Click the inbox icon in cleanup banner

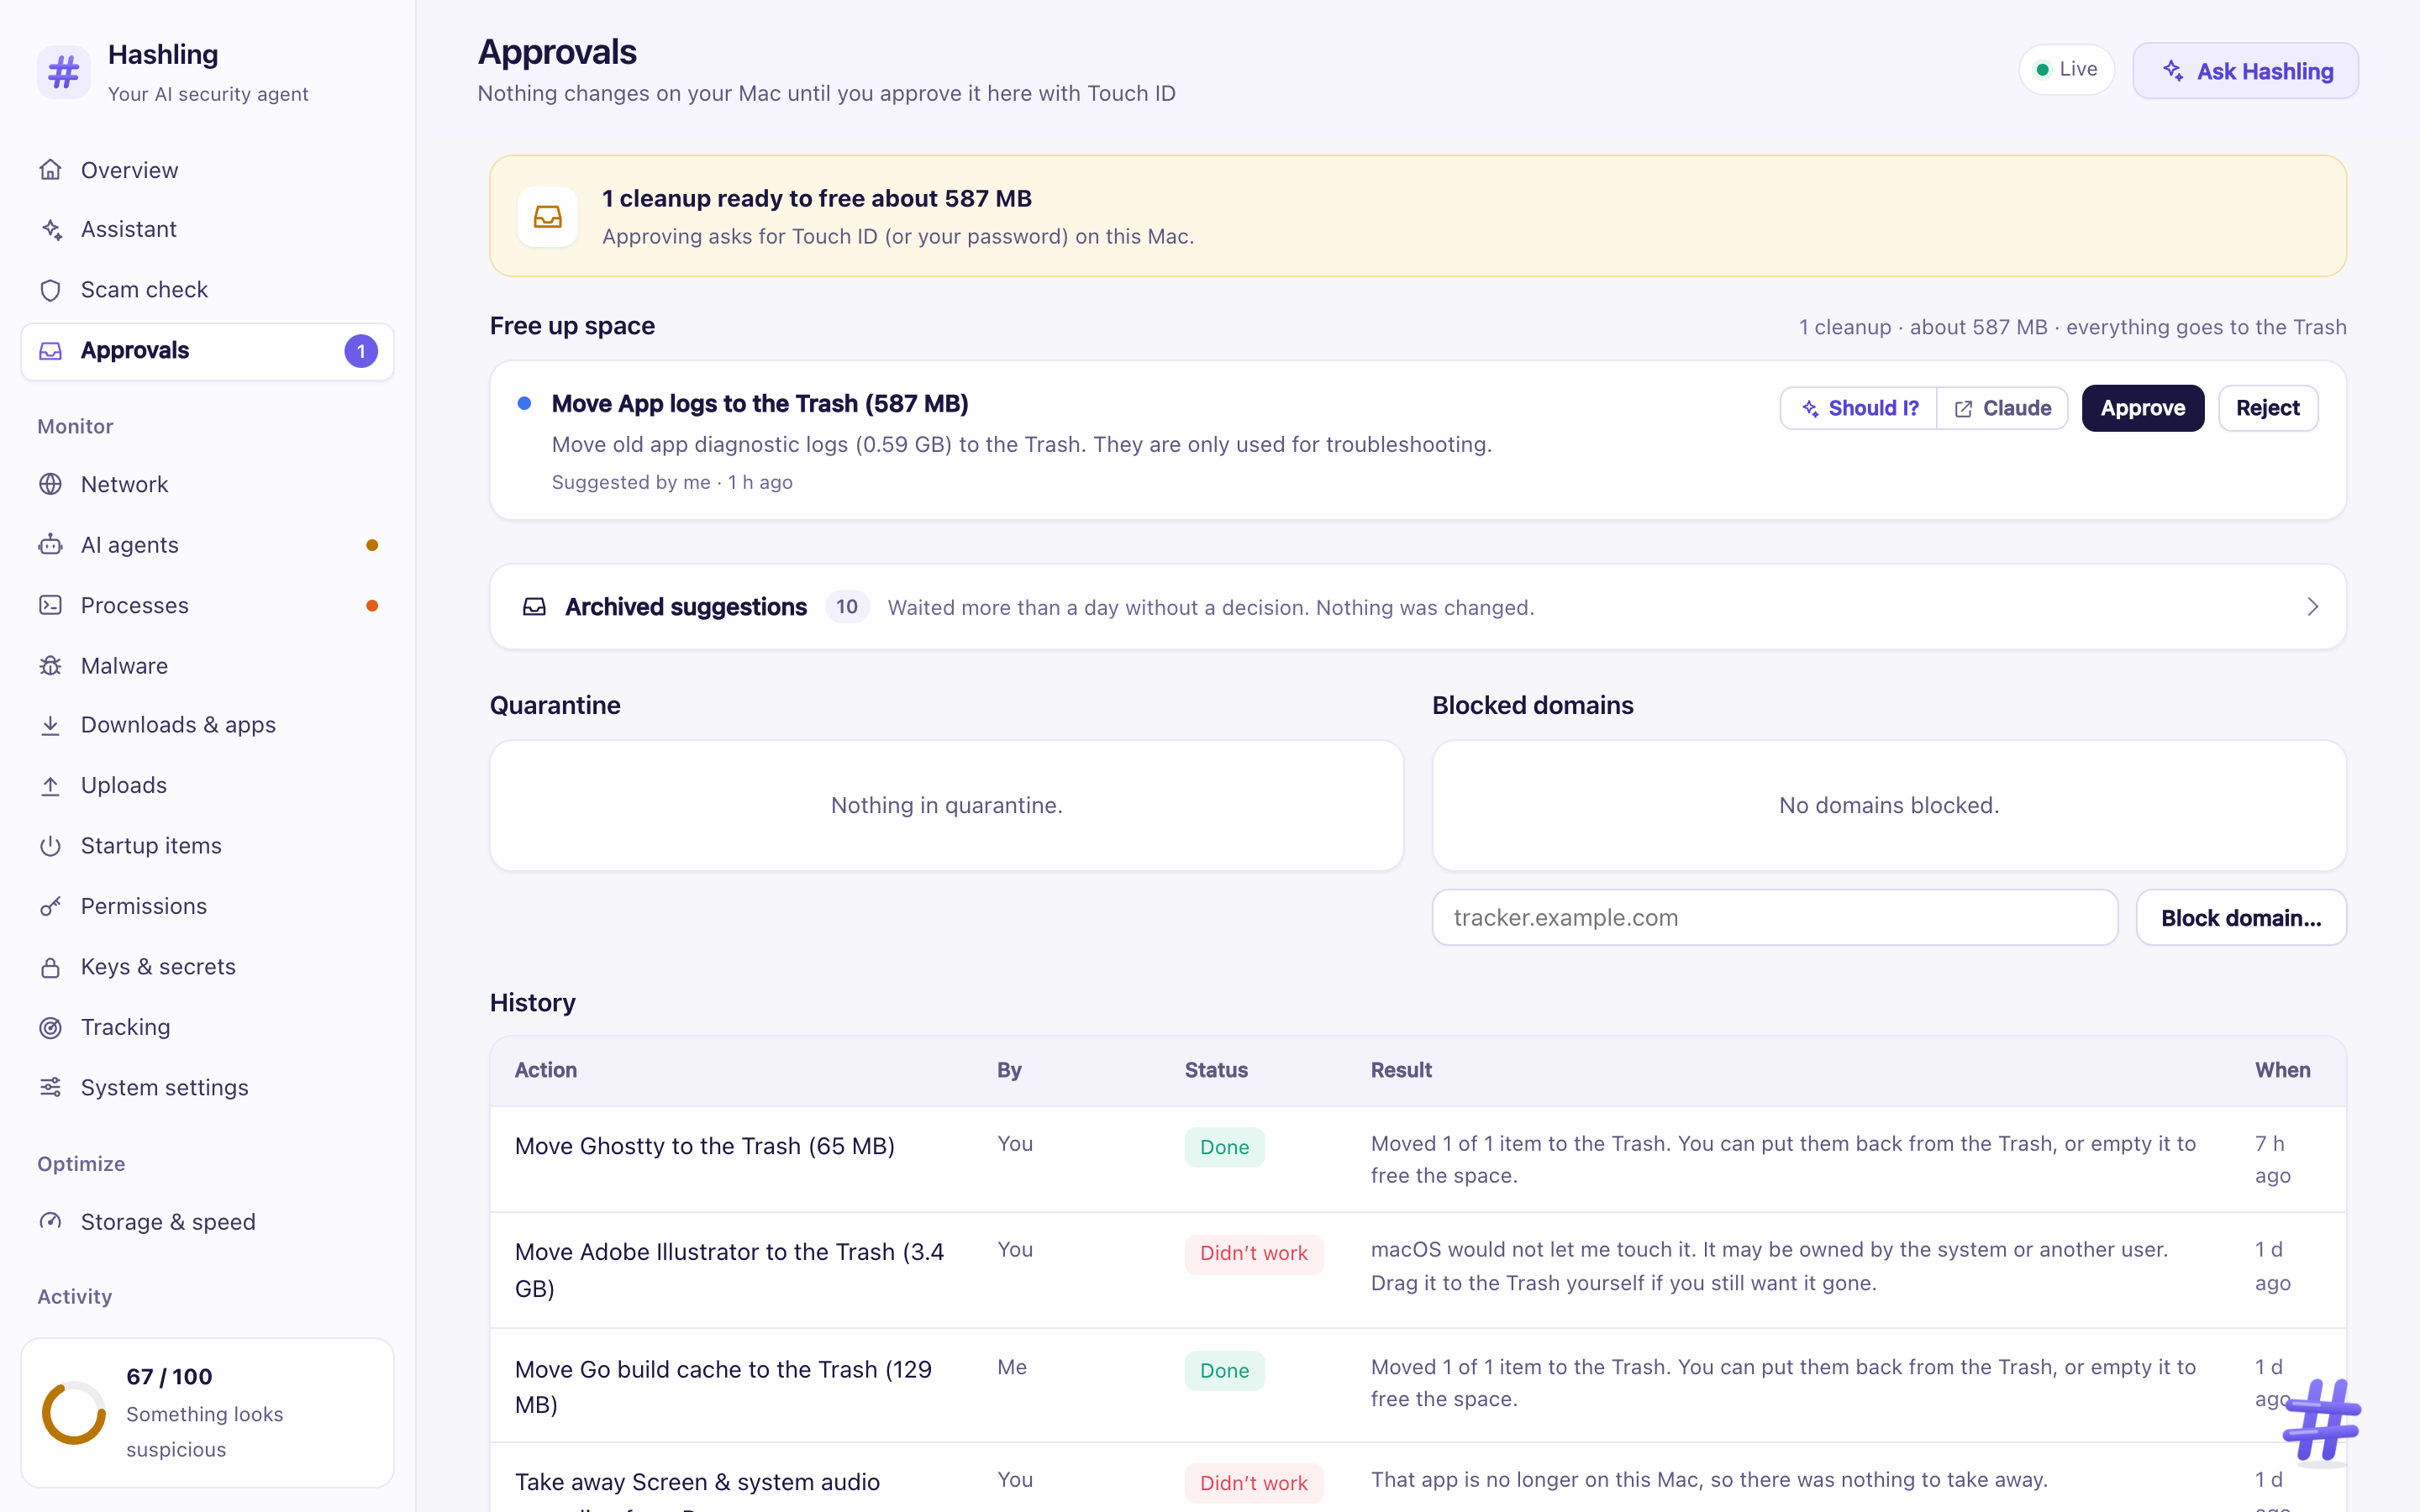click(548, 216)
